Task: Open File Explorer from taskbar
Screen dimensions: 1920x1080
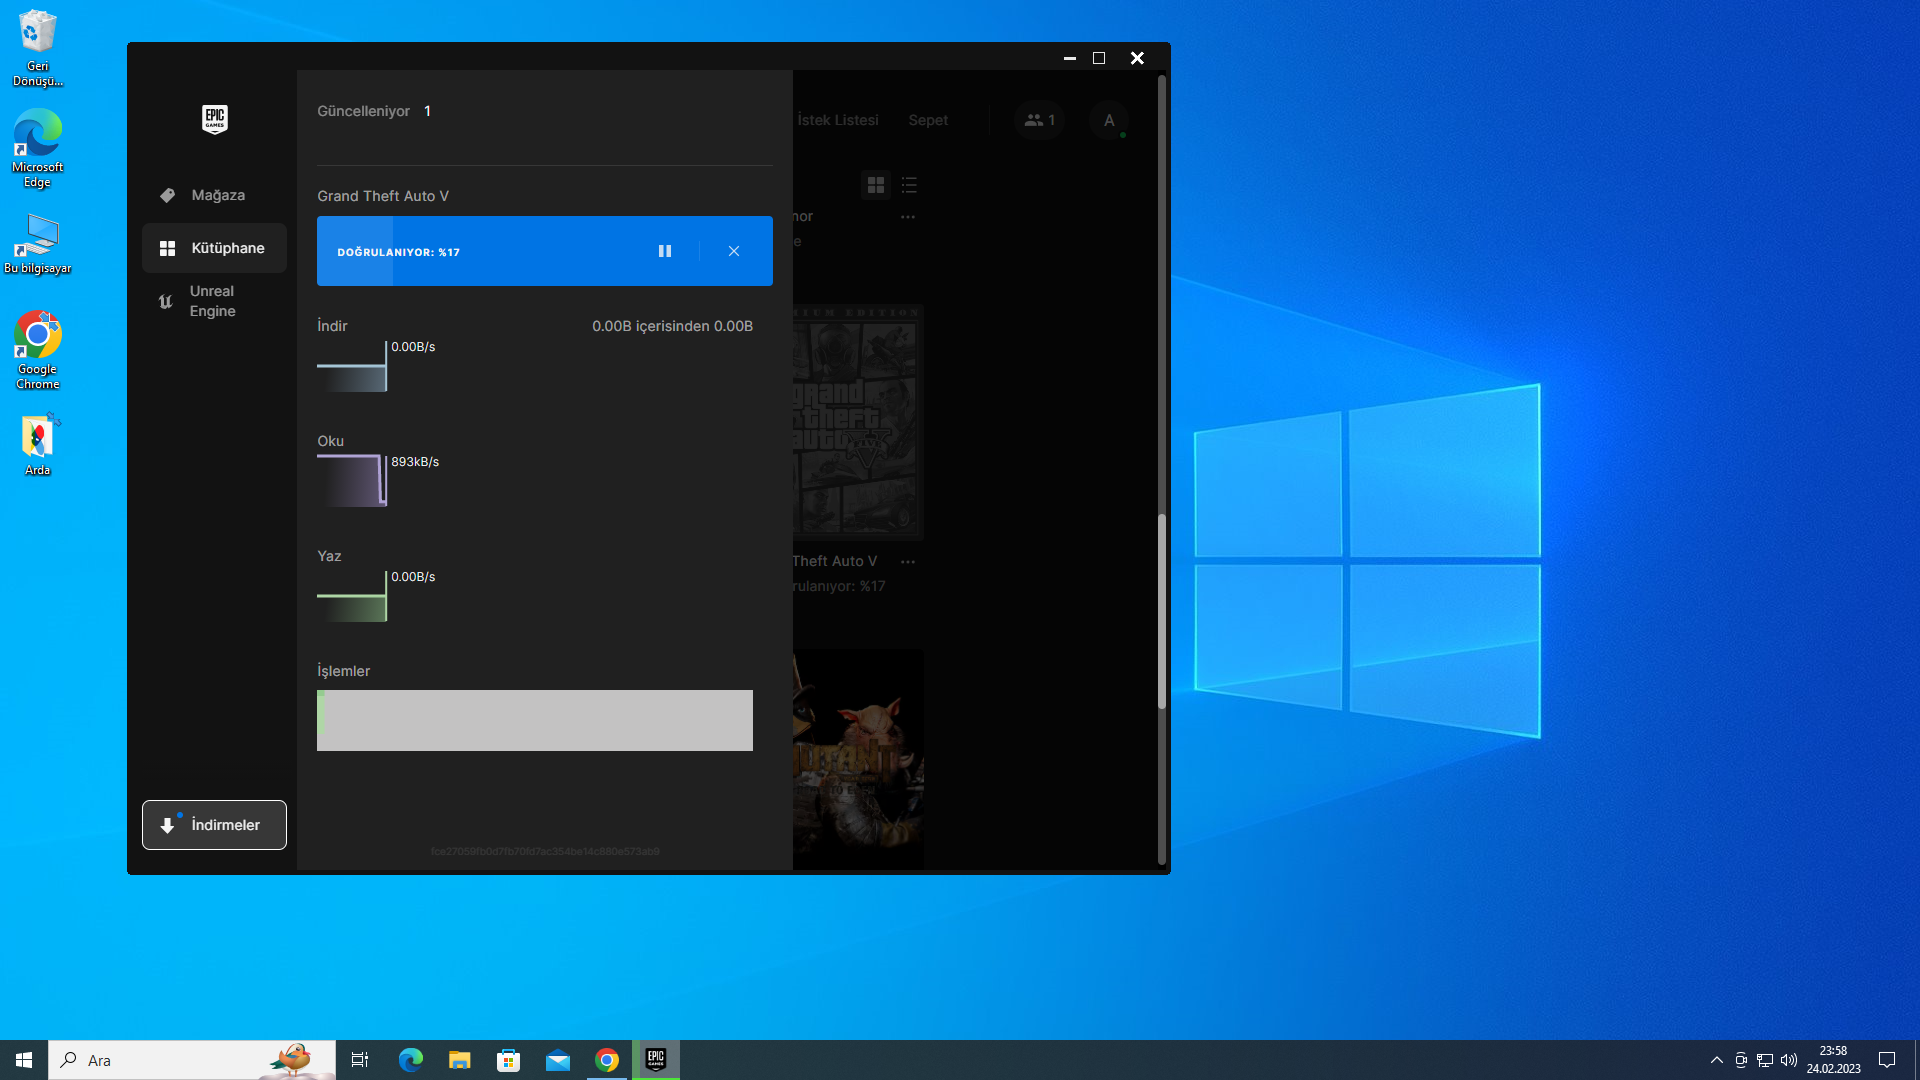Action: [459, 1060]
